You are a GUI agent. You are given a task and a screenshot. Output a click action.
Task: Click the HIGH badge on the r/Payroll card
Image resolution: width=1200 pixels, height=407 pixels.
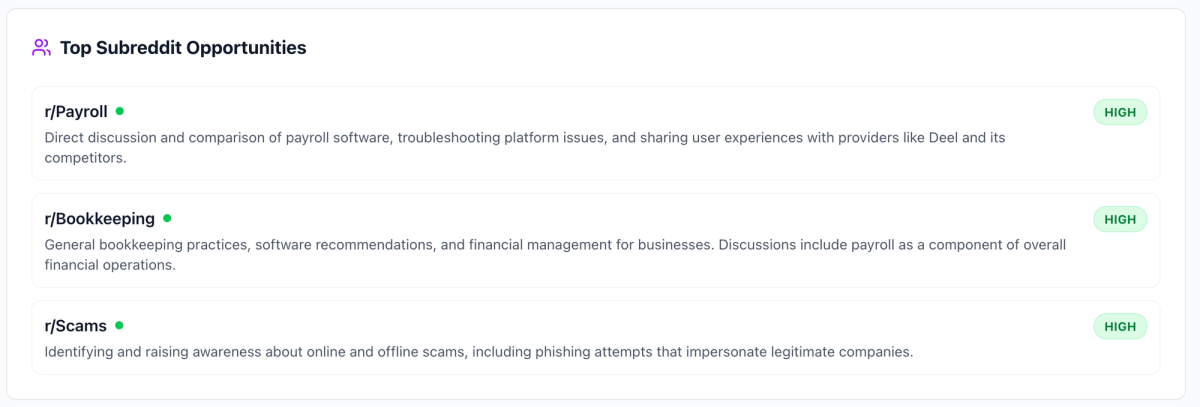click(x=1120, y=112)
